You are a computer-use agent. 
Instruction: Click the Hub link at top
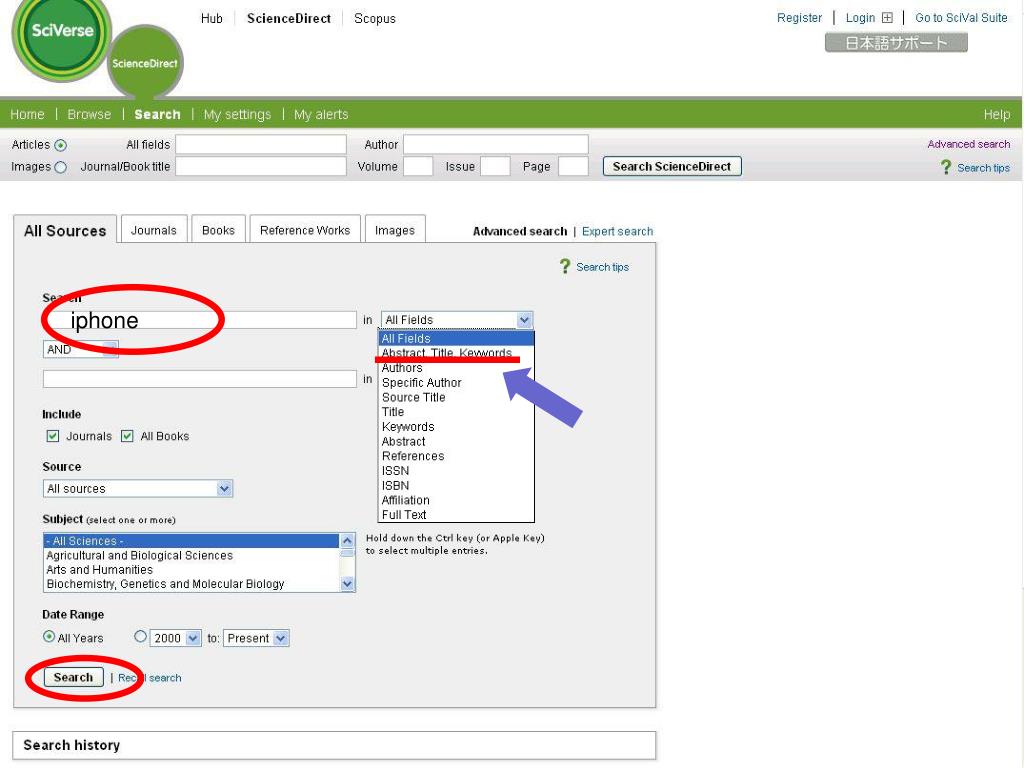click(x=212, y=18)
